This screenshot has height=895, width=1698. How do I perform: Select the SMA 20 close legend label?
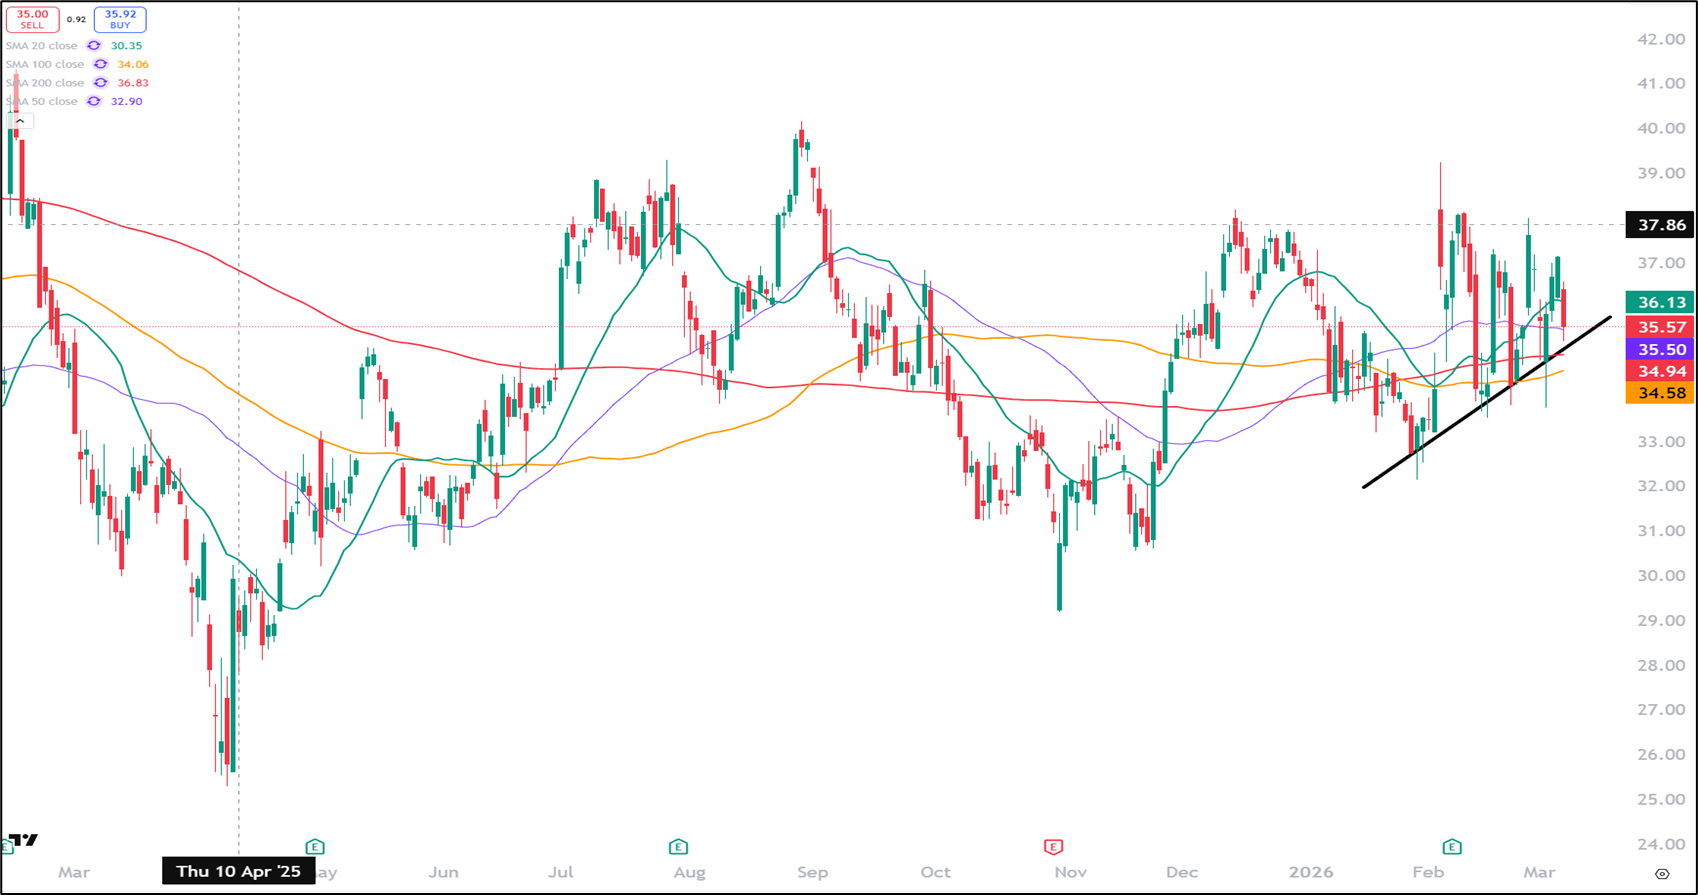[41, 46]
